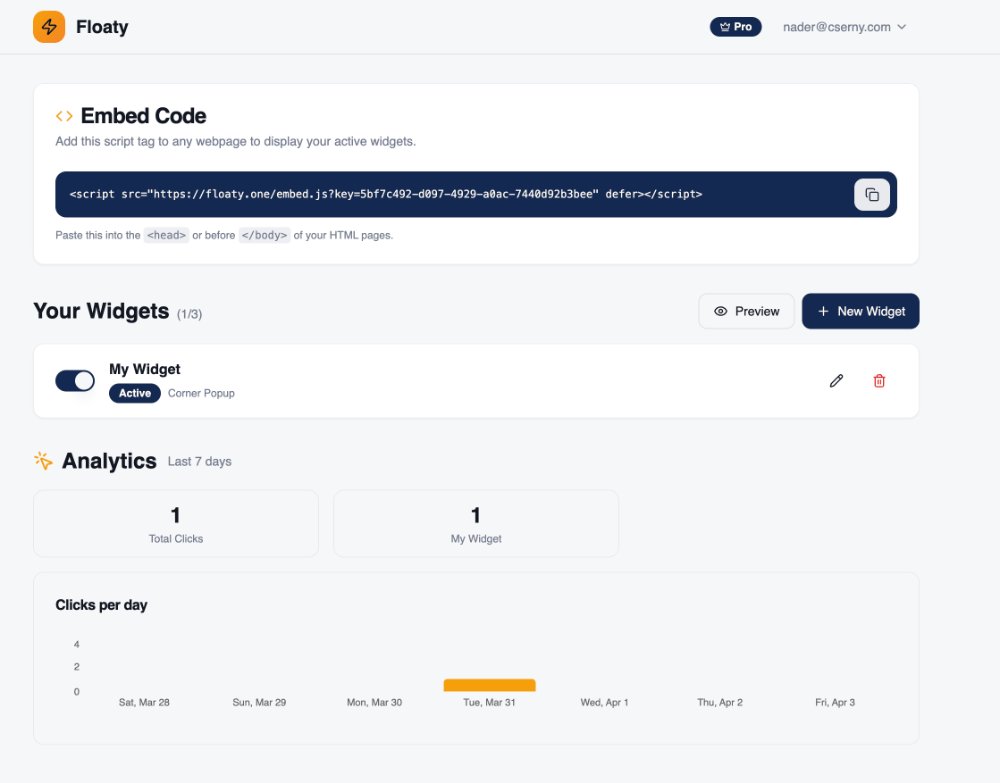
Task: Click the Thu, Apr 2 axis label
Action: tap(719, 702)
